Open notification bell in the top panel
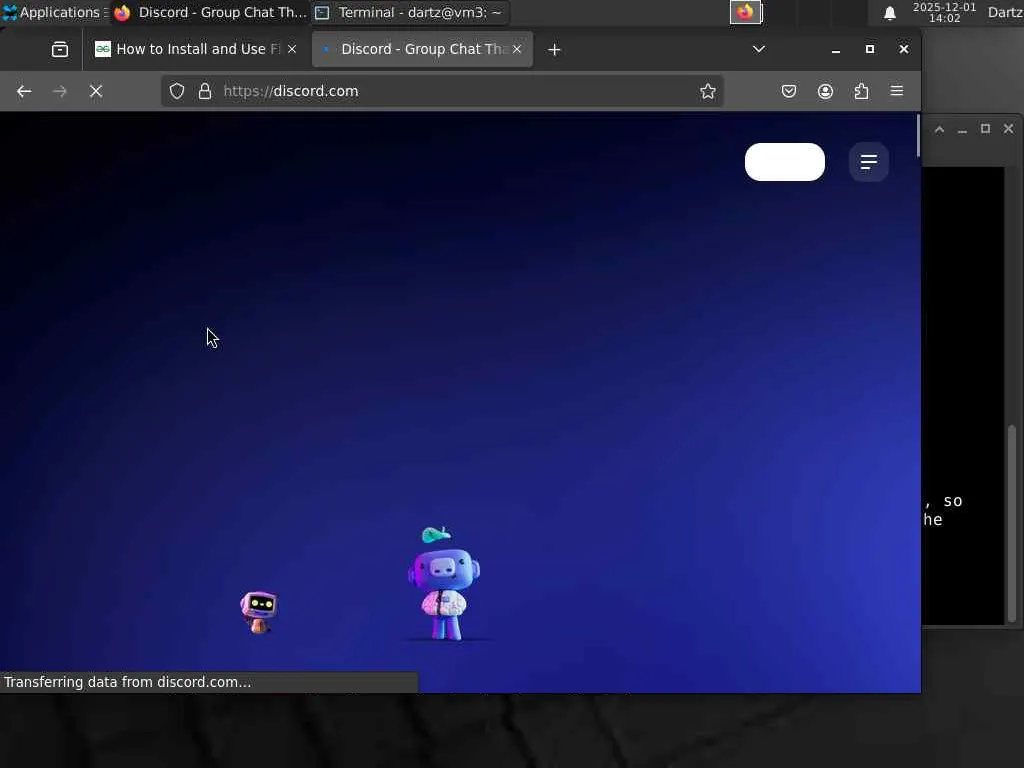 pos(889,13)
